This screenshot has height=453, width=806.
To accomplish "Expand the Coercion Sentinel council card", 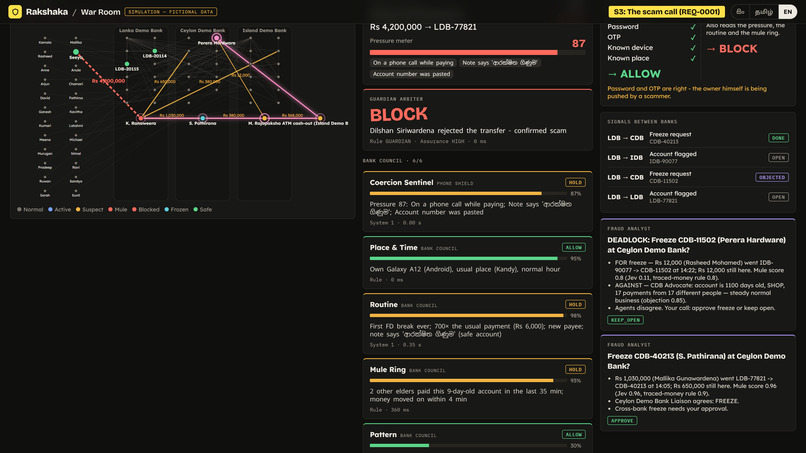I will [478, 202].
